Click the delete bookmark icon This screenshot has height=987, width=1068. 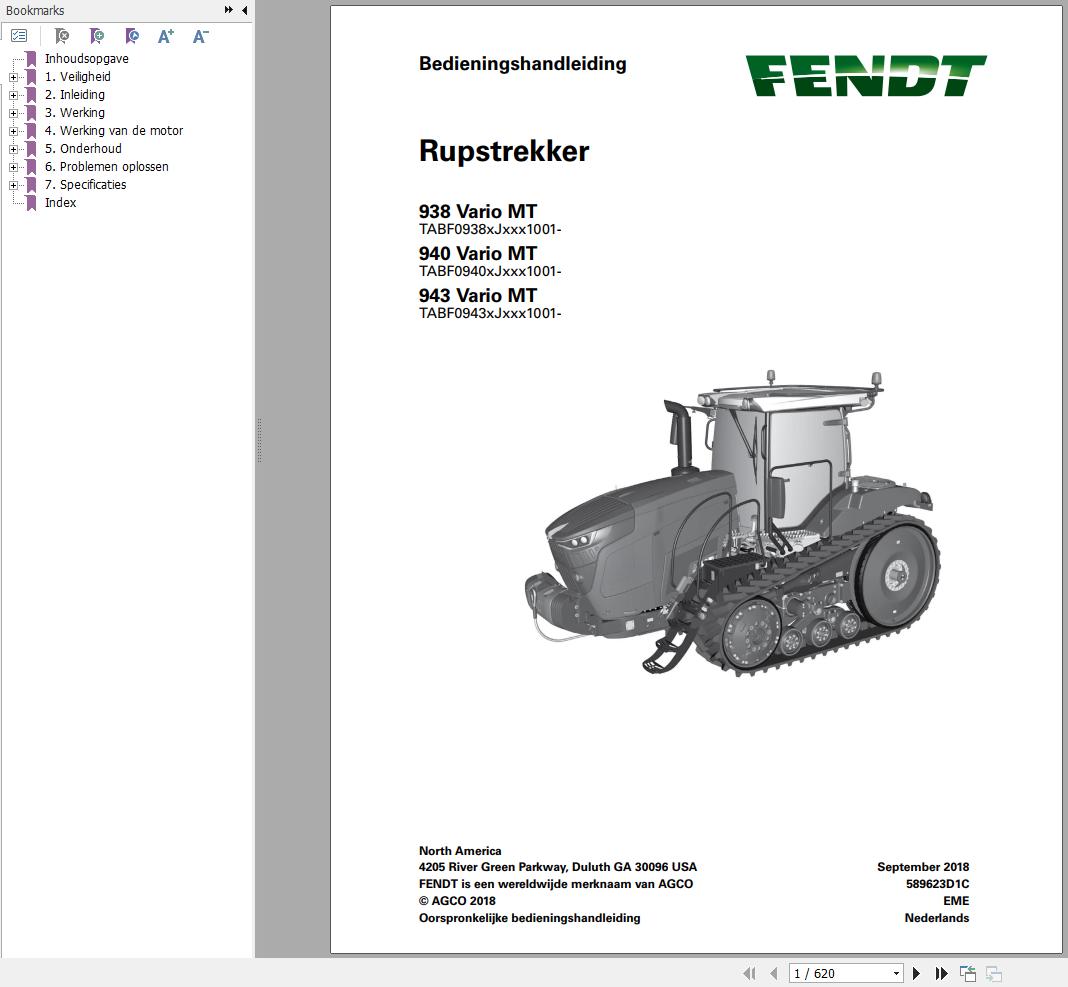tap(61, 35)
